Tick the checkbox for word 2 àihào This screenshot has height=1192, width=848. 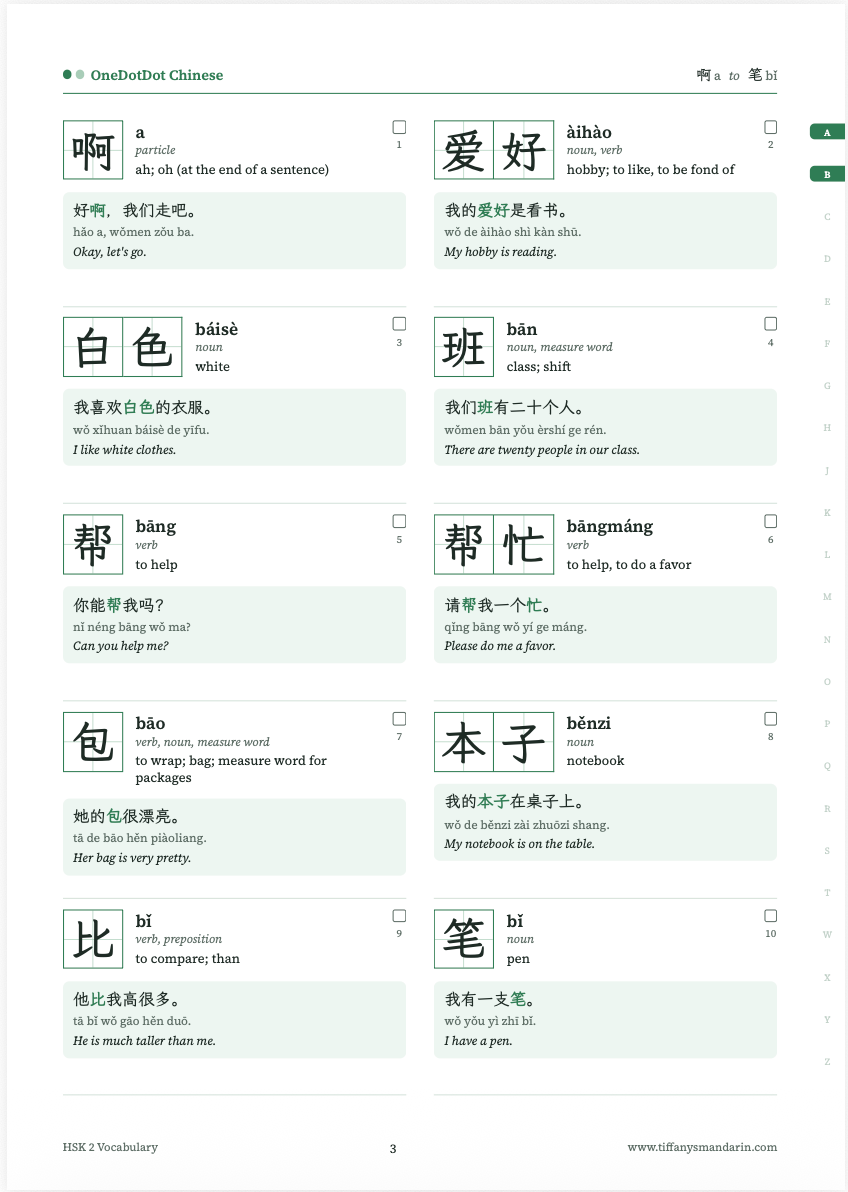(x=770, y=127)
